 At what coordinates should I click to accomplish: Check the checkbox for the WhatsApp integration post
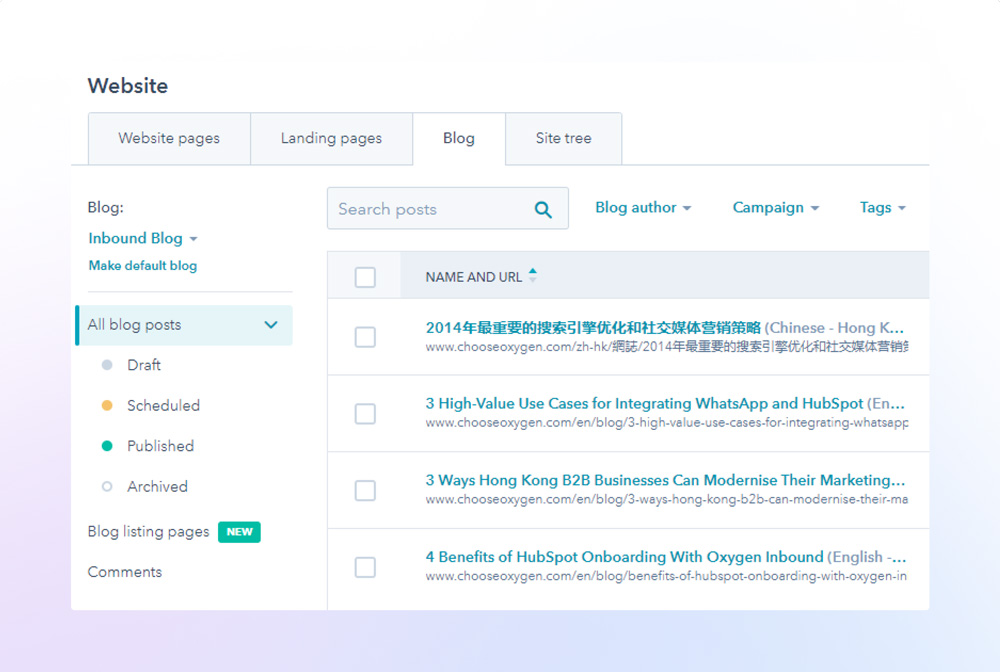point(365,413)
